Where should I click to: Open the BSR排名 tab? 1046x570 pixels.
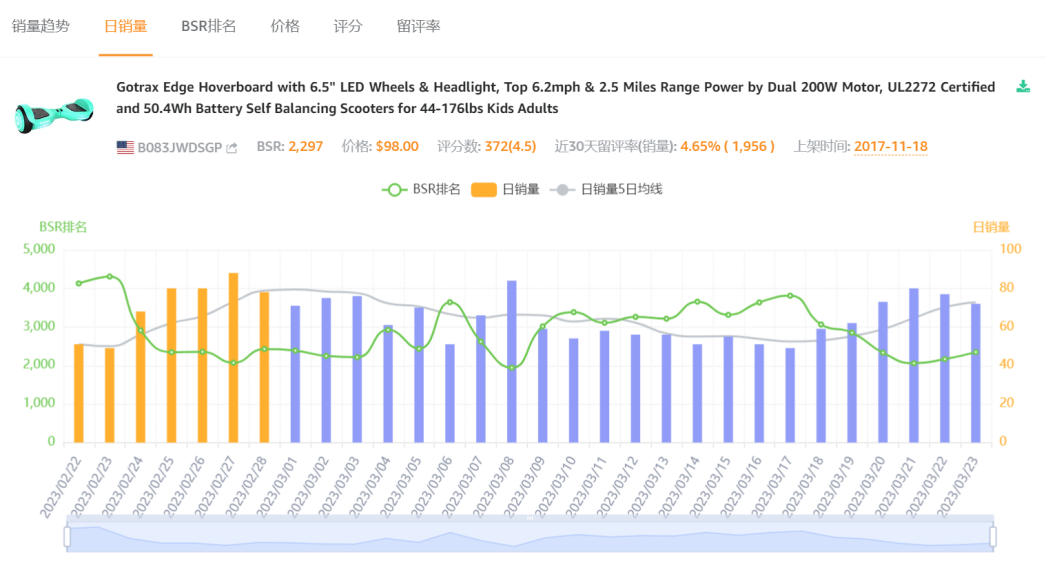pos(208,26)
